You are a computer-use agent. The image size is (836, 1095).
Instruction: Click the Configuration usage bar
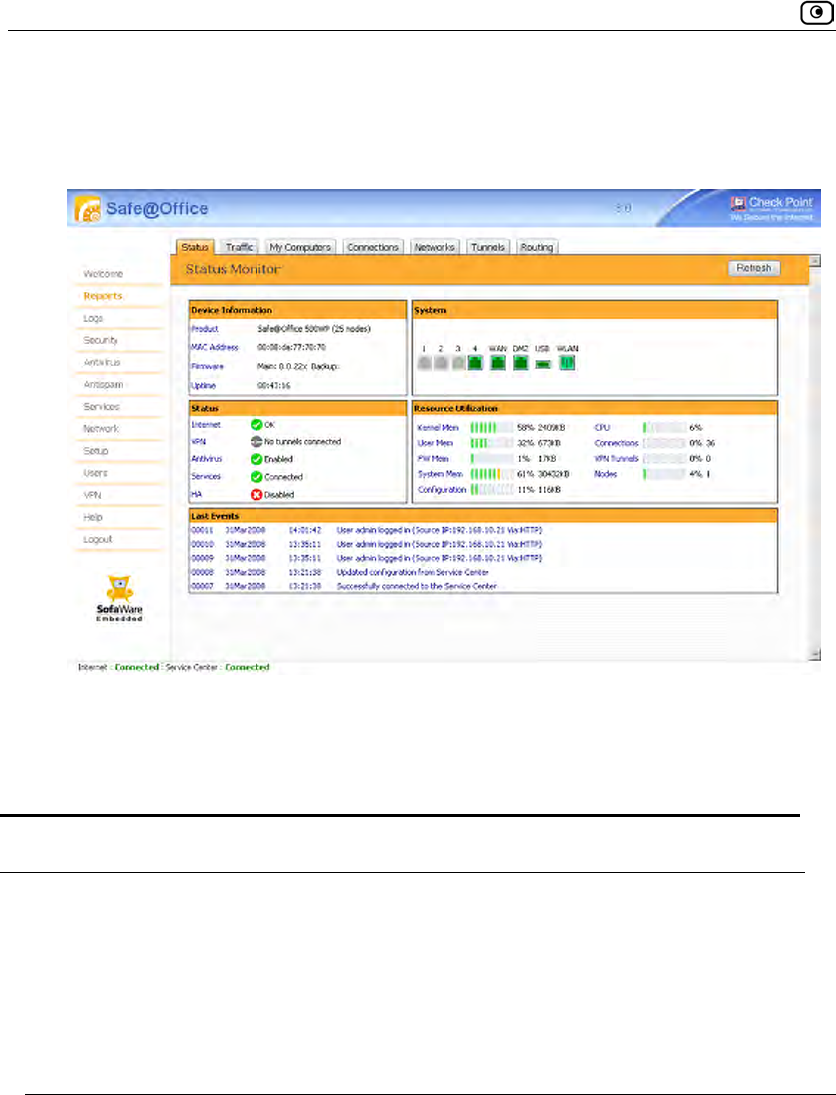[x=492, y=490]
